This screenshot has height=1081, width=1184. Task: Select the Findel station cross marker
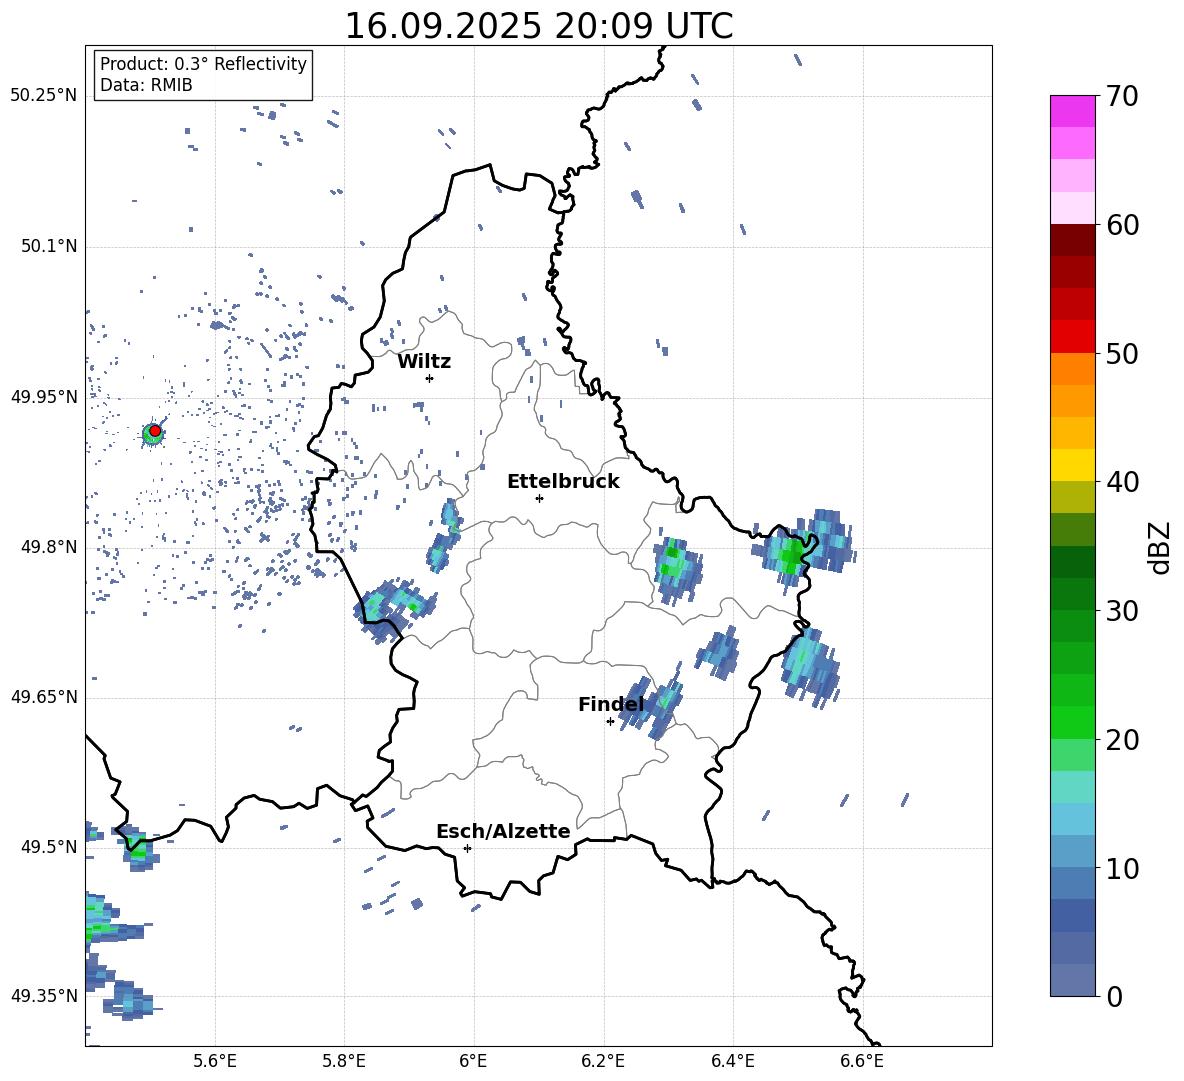[610, 721]
